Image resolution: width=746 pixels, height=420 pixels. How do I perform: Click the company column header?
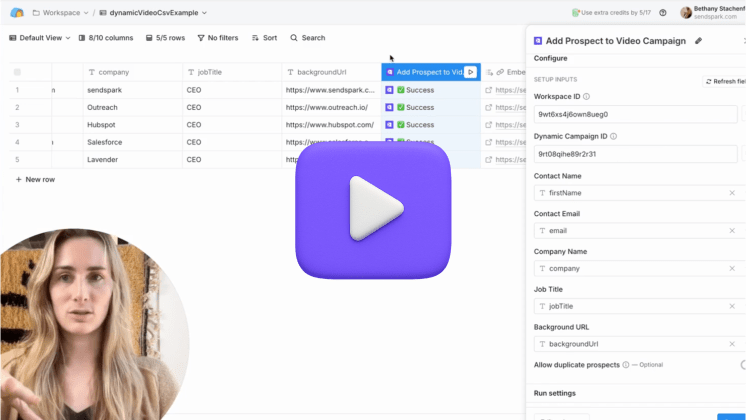pyautogui.click(x=133, y=72)
